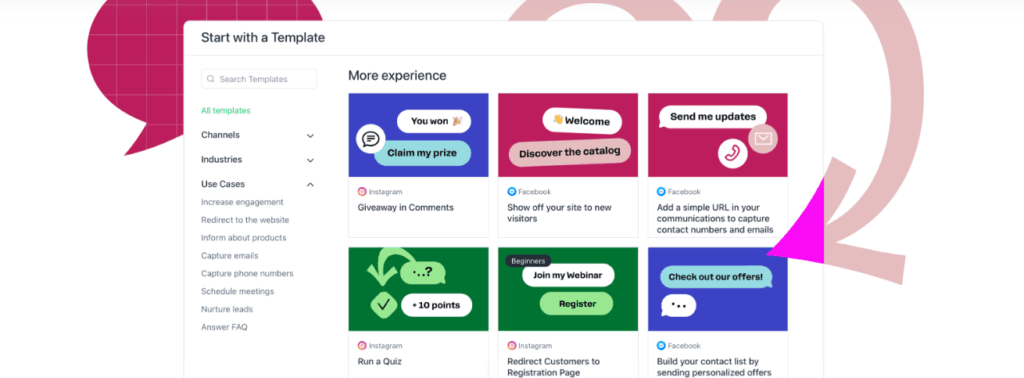Open Capture emails use case filter
Viewport: 1024px width, 378px height.
click(229, 256)
